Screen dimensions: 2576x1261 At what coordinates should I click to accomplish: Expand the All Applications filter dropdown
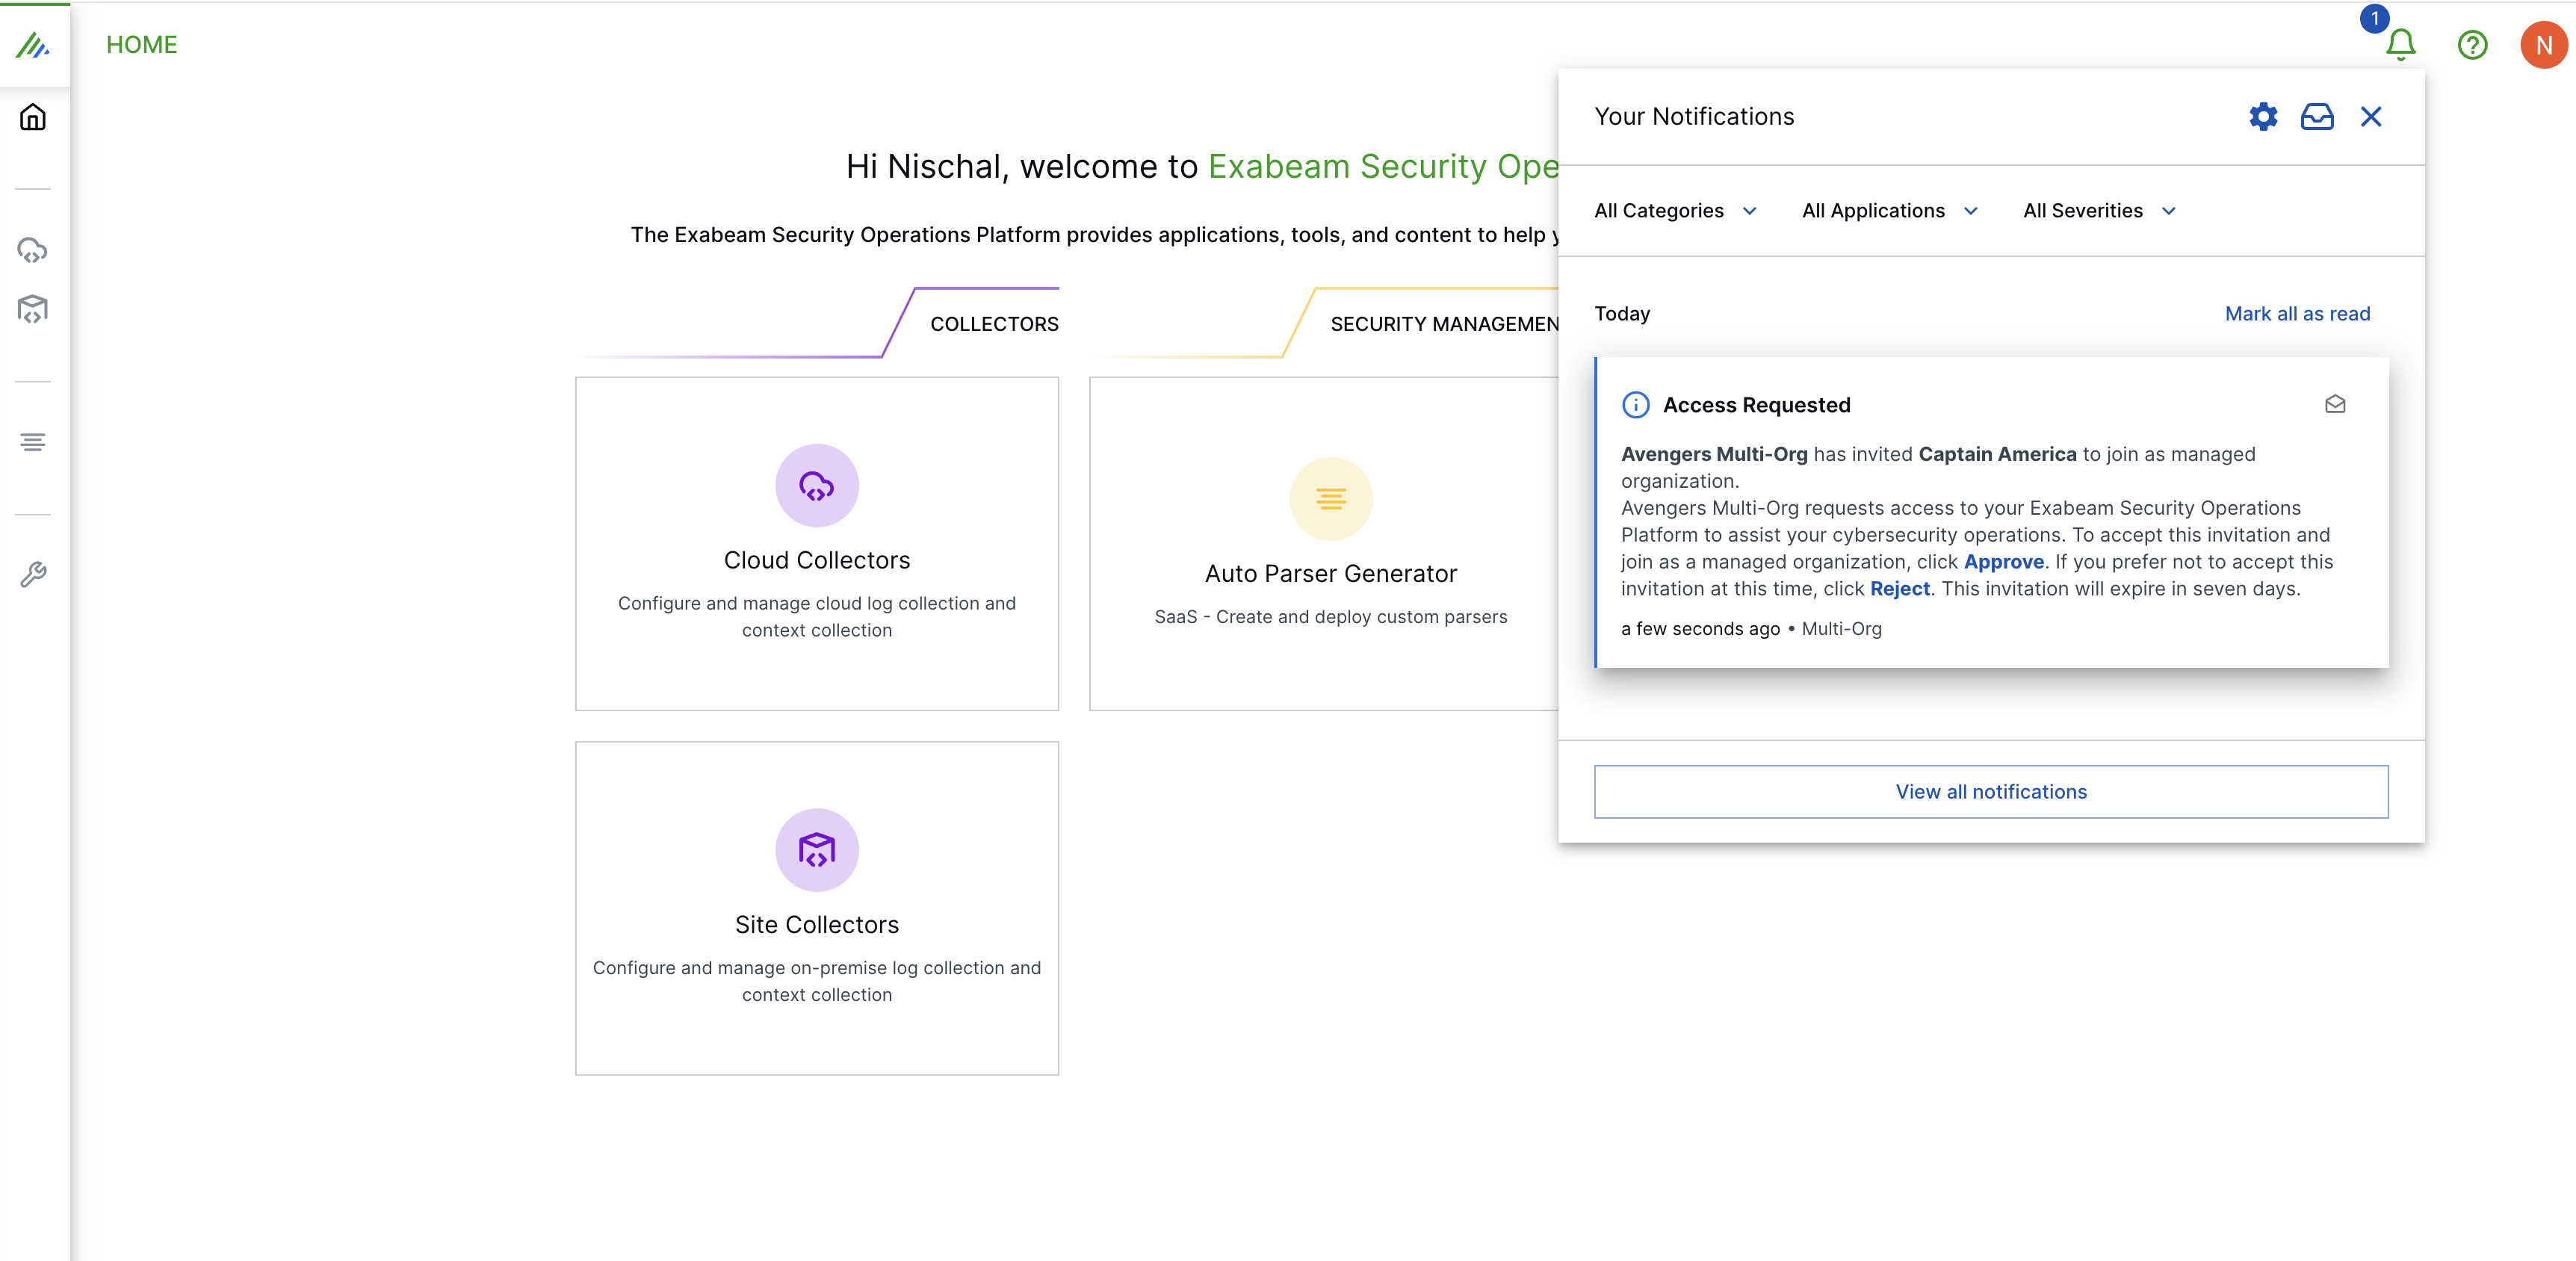pos(1890,211)
